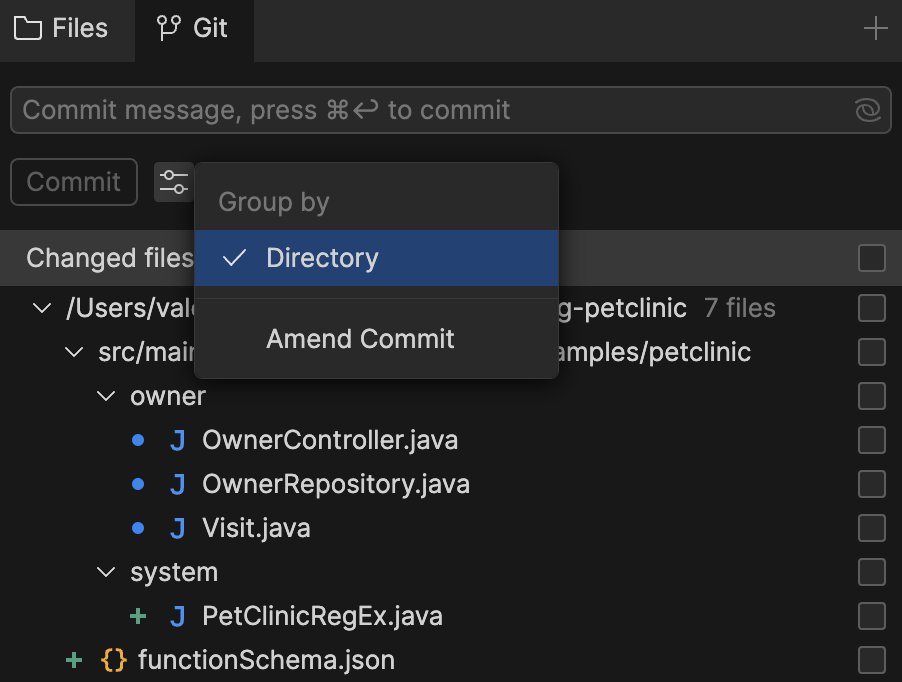Click the plus icon to add a panel
Viewport: 902px width, 682px height.
(875, 28)
